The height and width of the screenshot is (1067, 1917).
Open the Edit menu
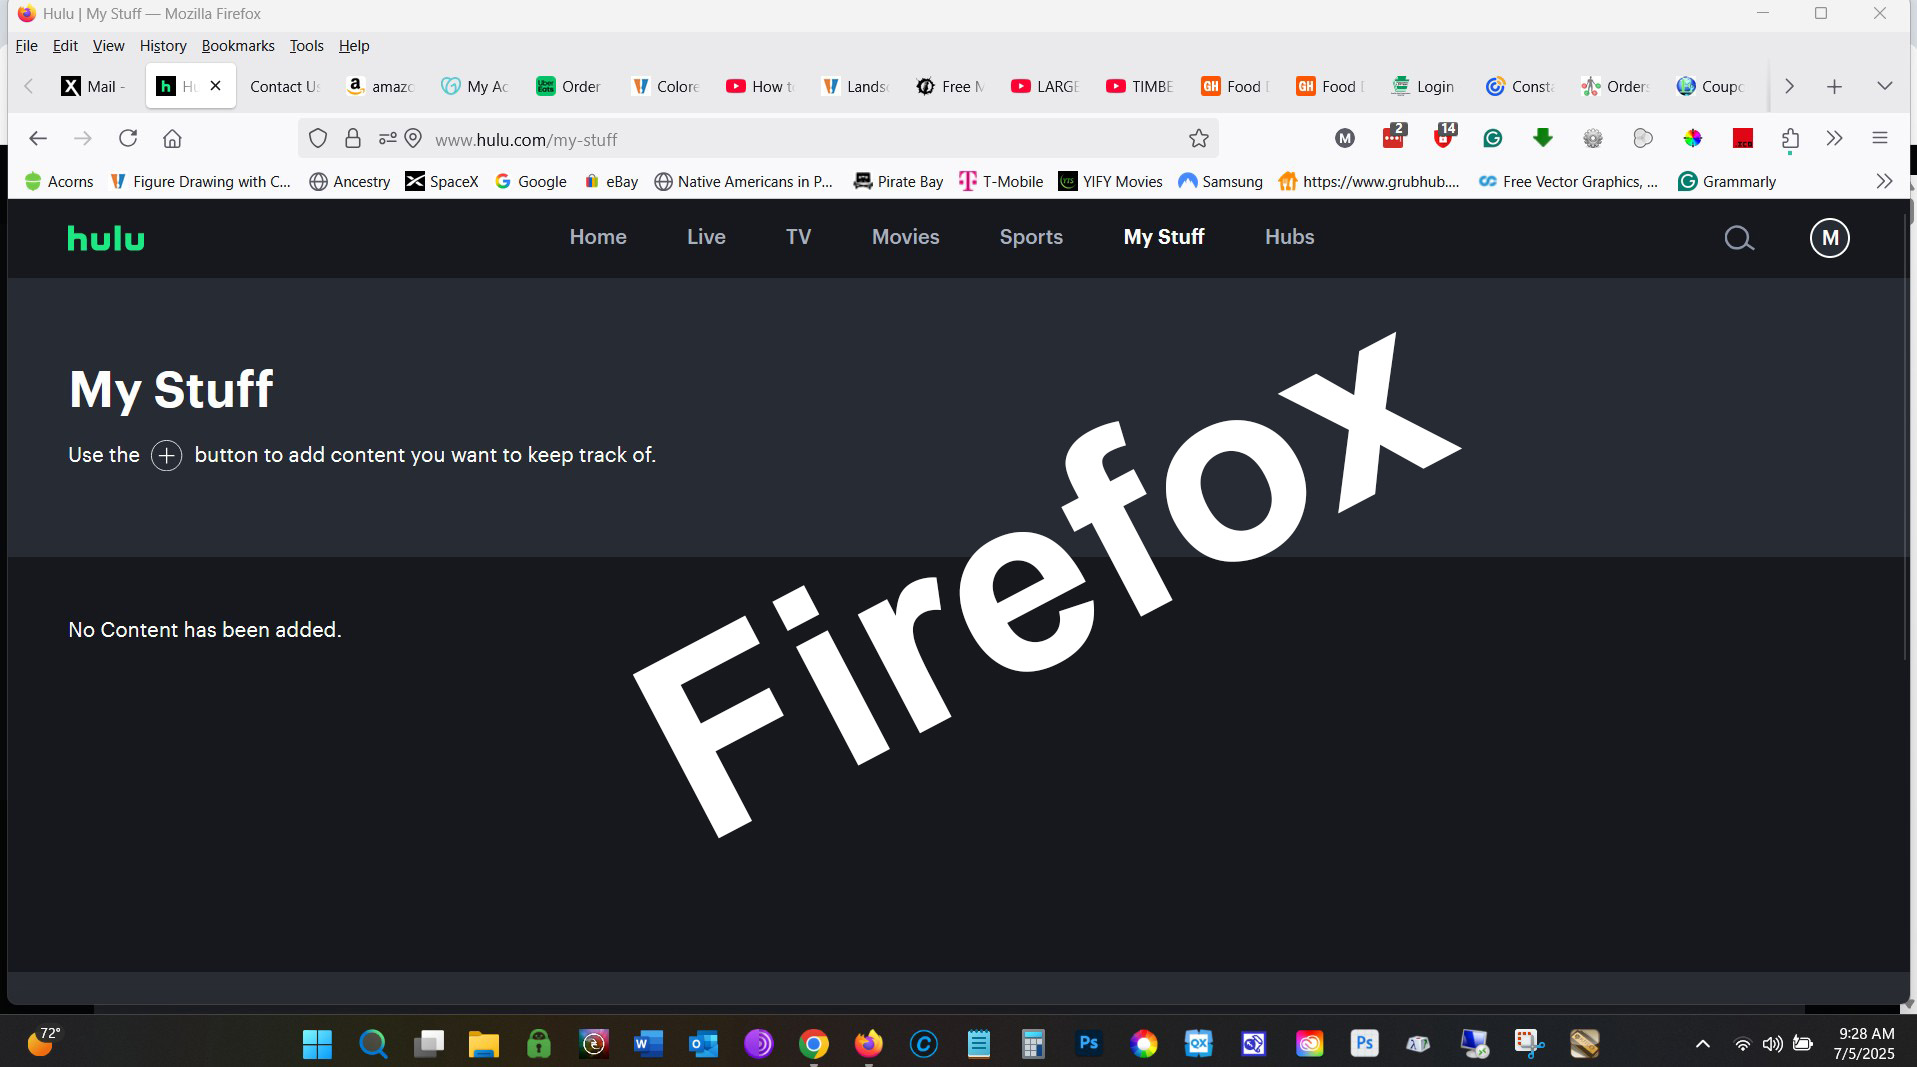point(65,46)
